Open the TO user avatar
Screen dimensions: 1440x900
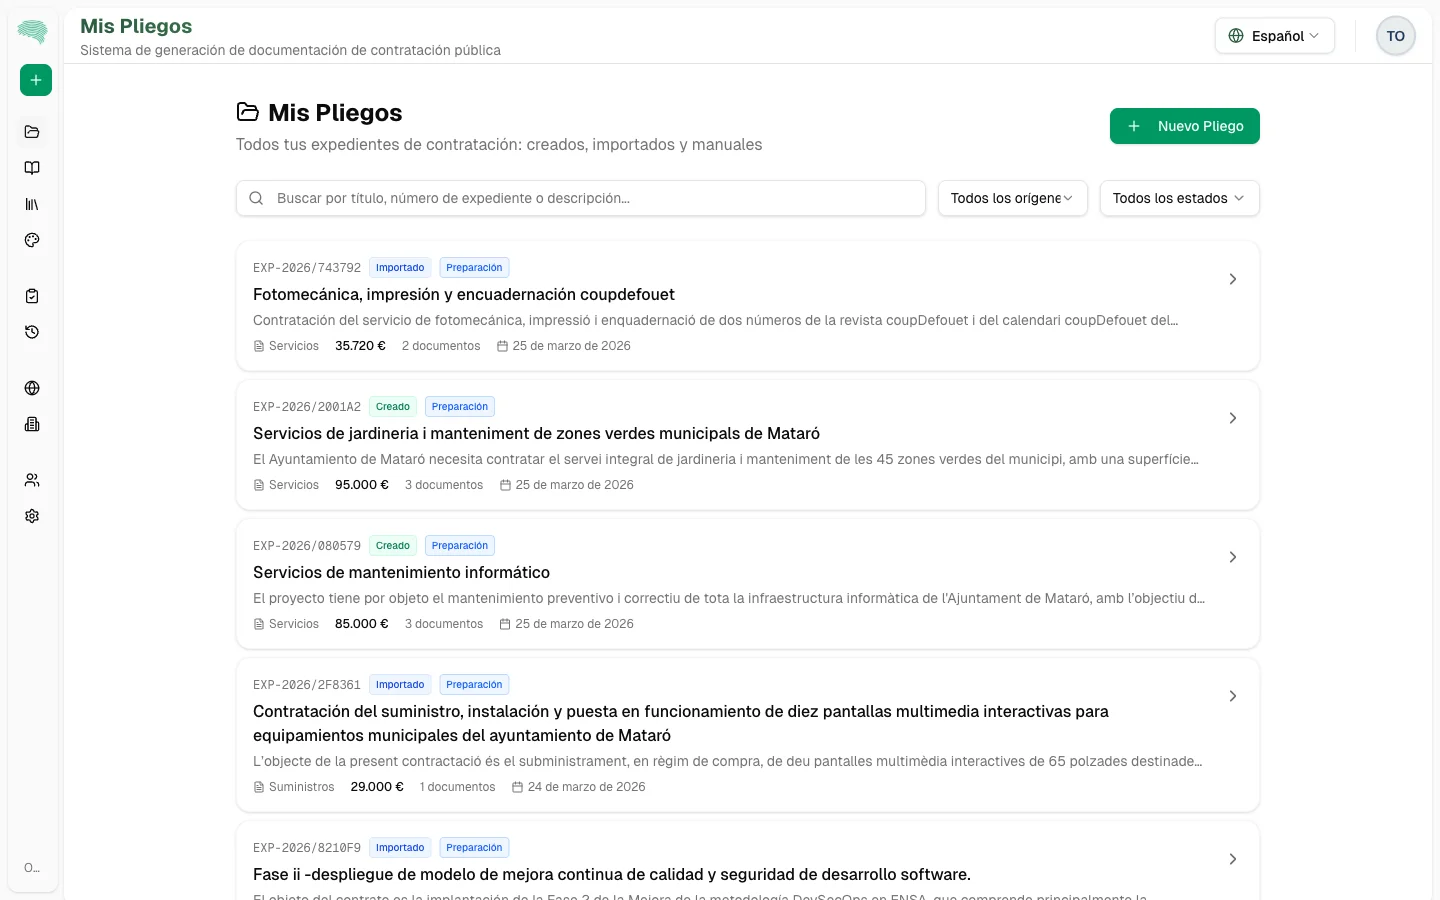[x=1395, y=36]
